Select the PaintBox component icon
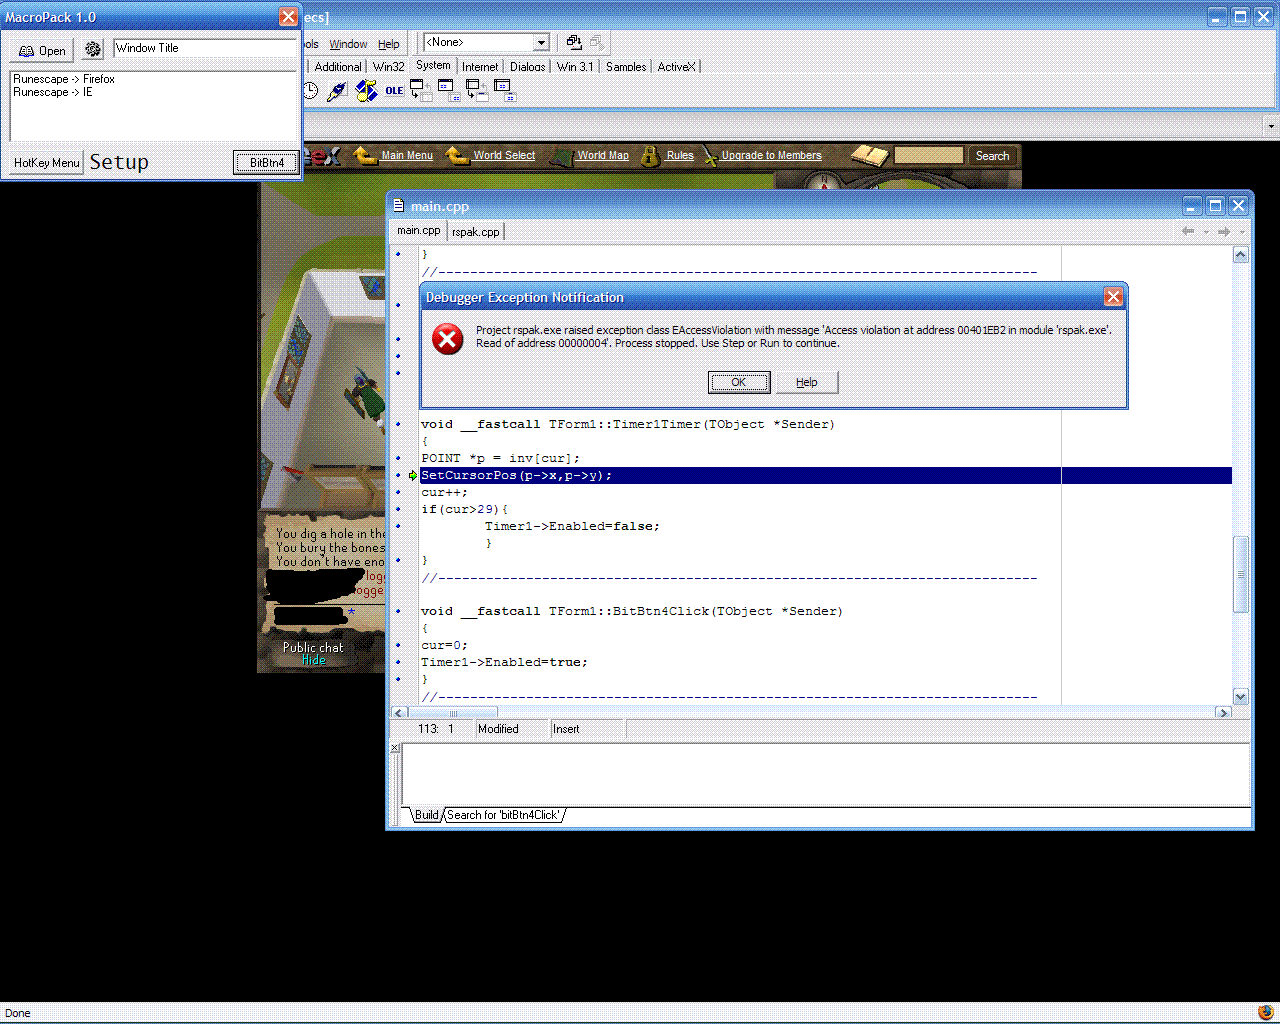The height and width of the screenshot is (1024, 1280). tap(337, 91)
